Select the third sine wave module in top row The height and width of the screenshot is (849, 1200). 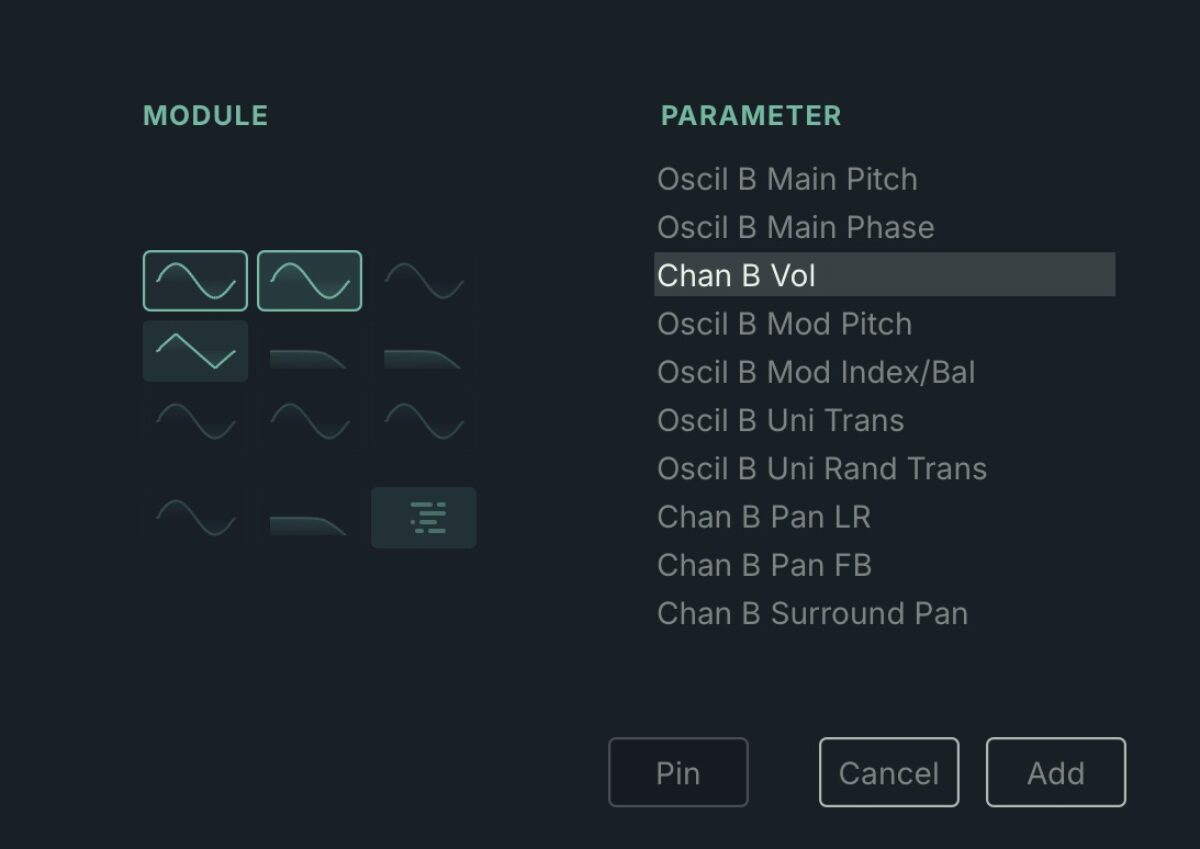(423, 280)
